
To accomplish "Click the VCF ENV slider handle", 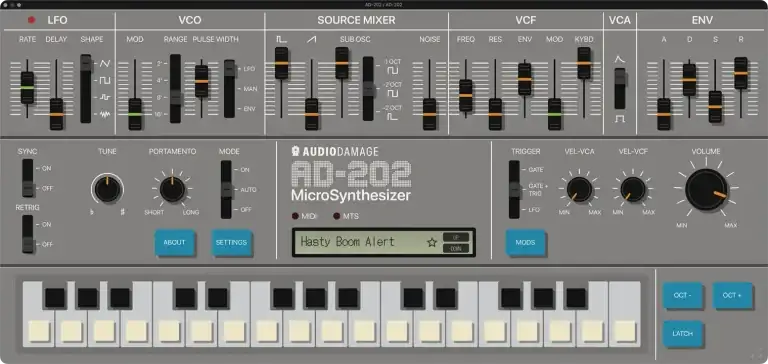I will click(x=525, y=79).
